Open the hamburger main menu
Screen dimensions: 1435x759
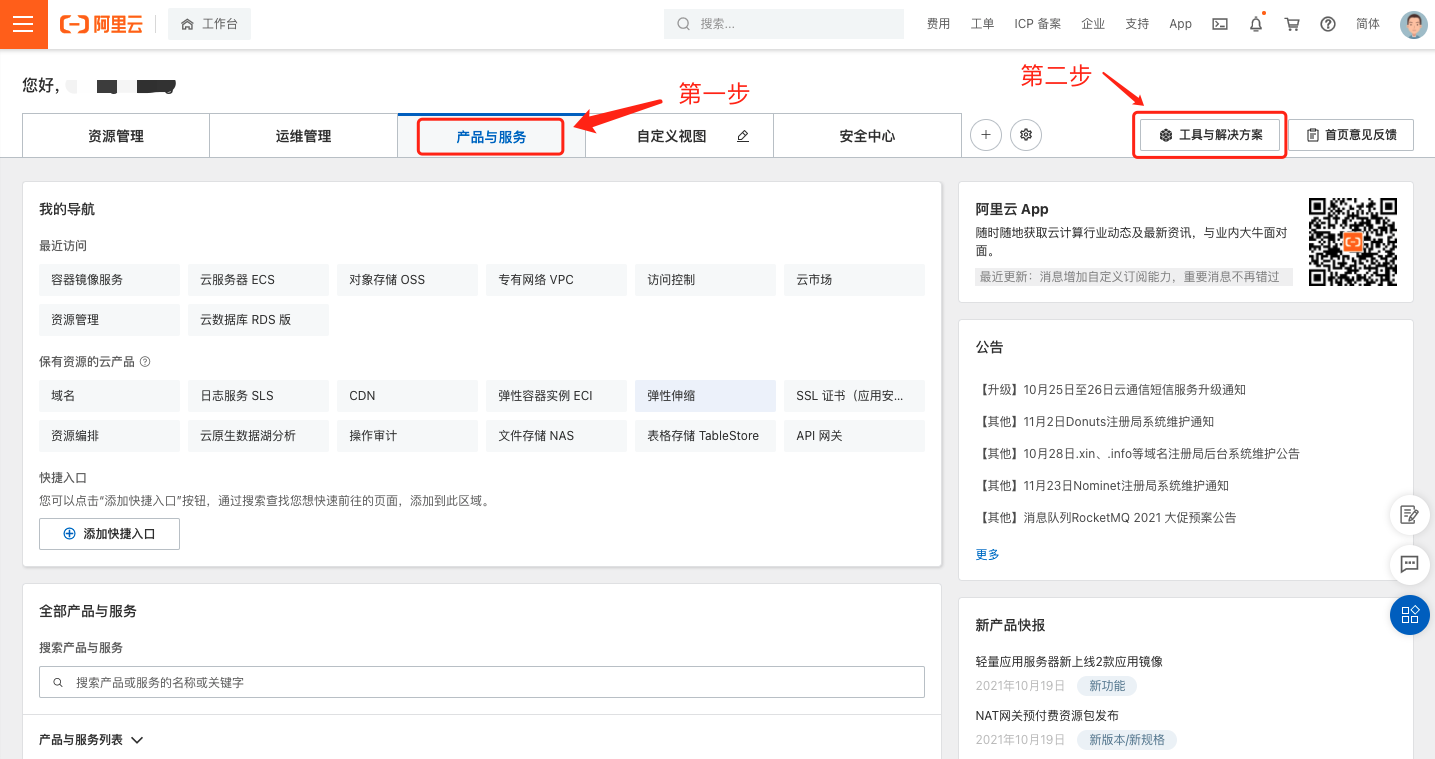(x=23, y=24)
